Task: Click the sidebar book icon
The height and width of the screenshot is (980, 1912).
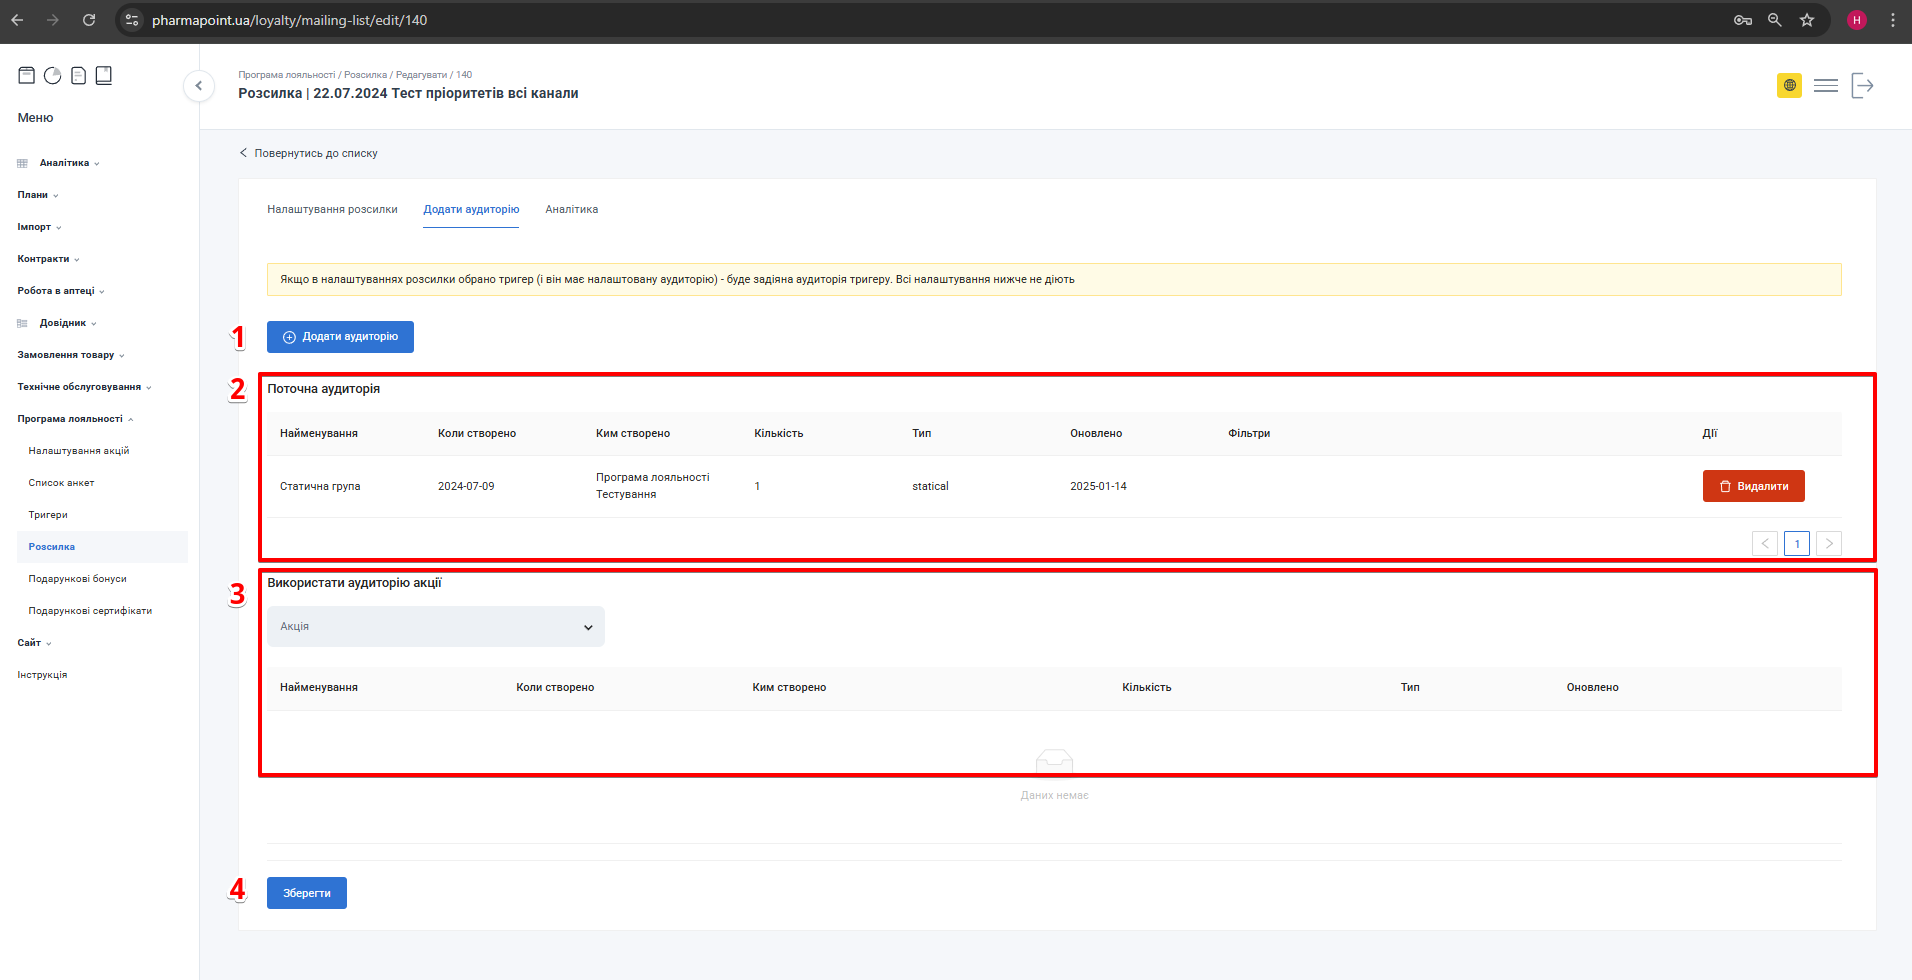Action: pyautogui.click(x=104, y=75)
